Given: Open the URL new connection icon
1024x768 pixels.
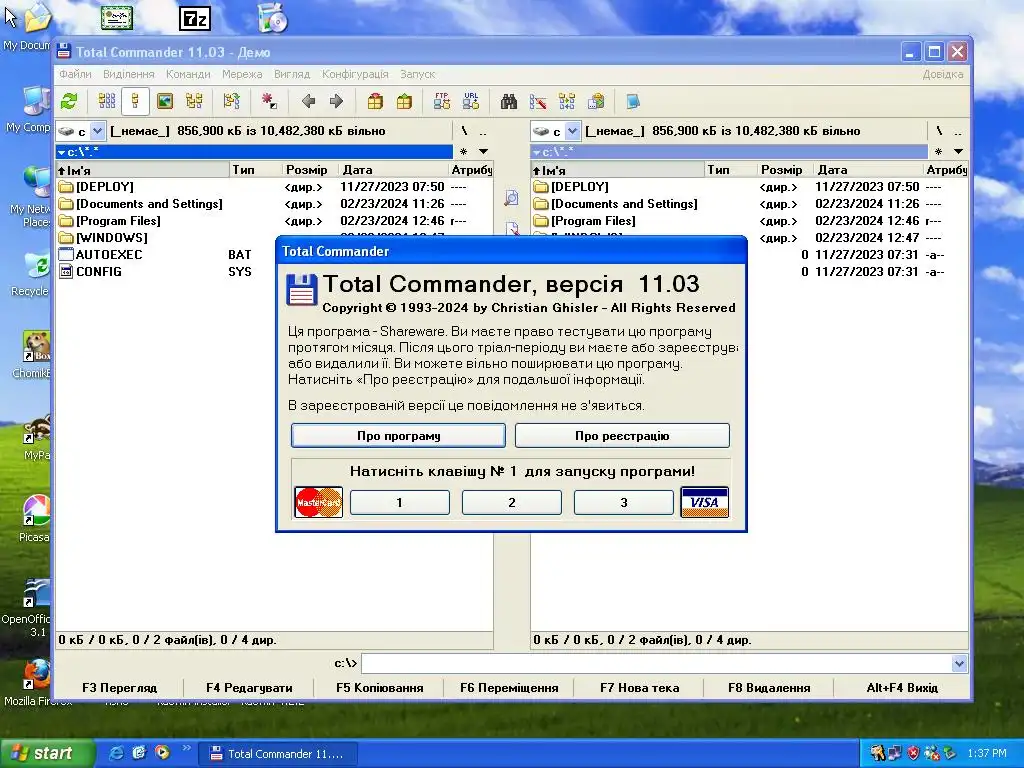Looking at the screenshot, I should tap(471, 101).
